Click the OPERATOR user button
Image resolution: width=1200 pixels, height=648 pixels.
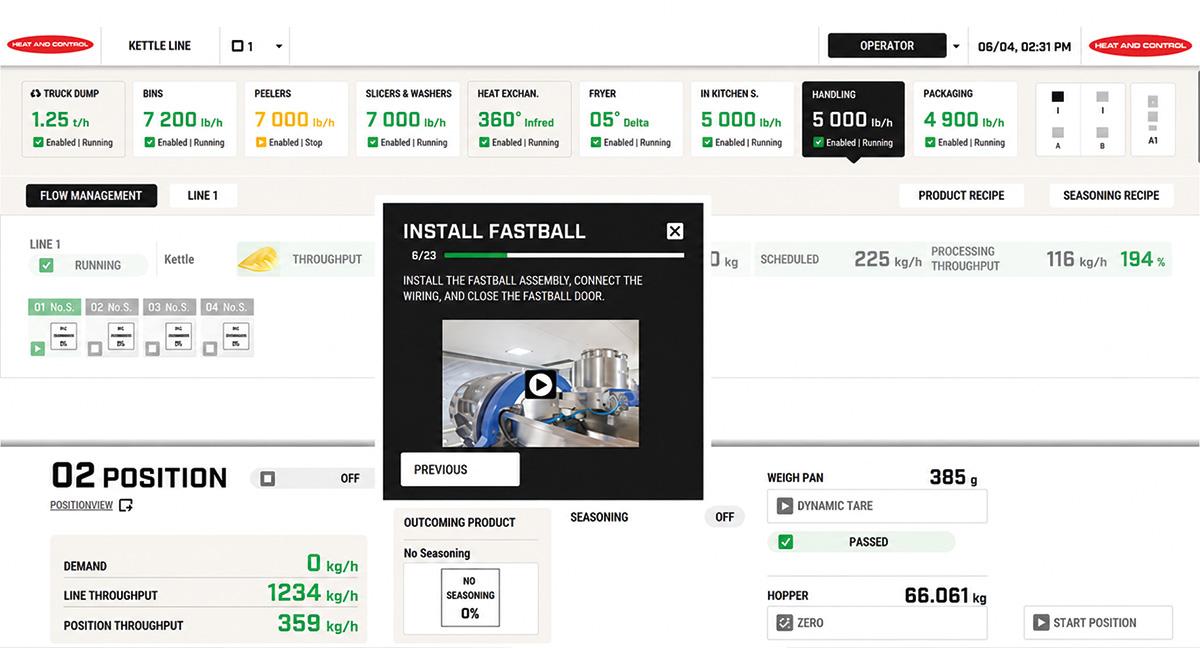pyautogui.click(x=887, y=46)
